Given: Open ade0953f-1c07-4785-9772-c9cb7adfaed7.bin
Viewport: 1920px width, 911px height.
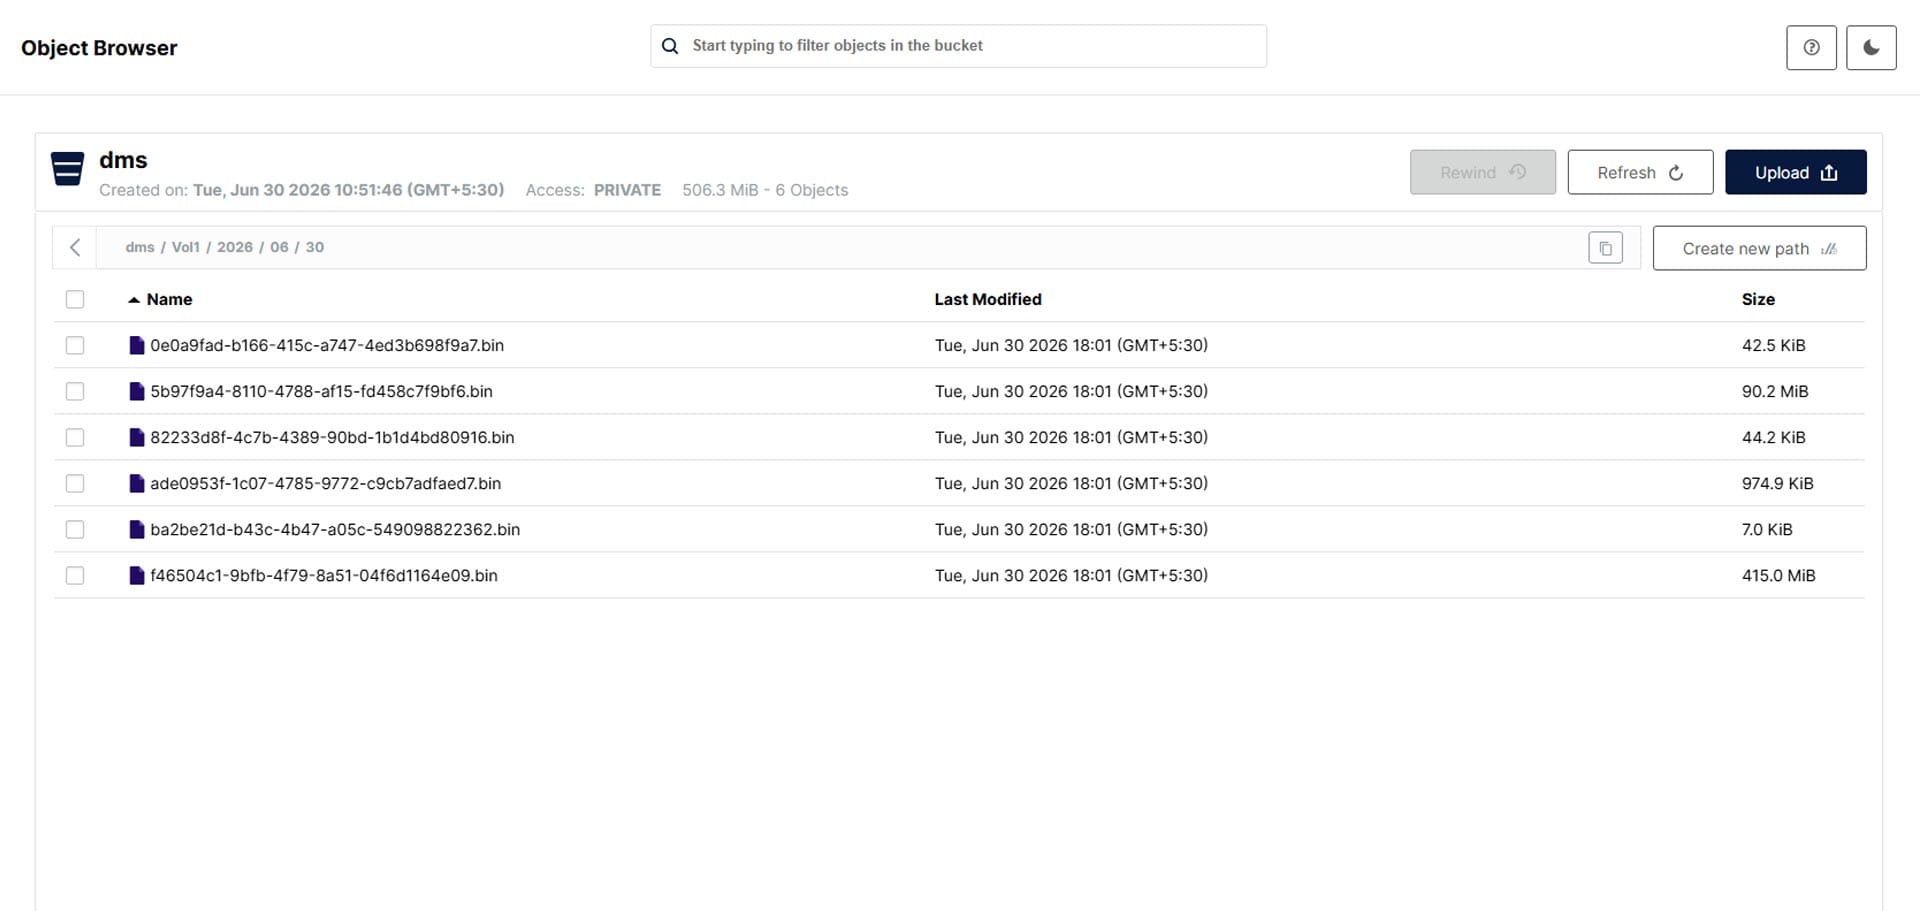Looking at the screenshot, I should 326,483.
